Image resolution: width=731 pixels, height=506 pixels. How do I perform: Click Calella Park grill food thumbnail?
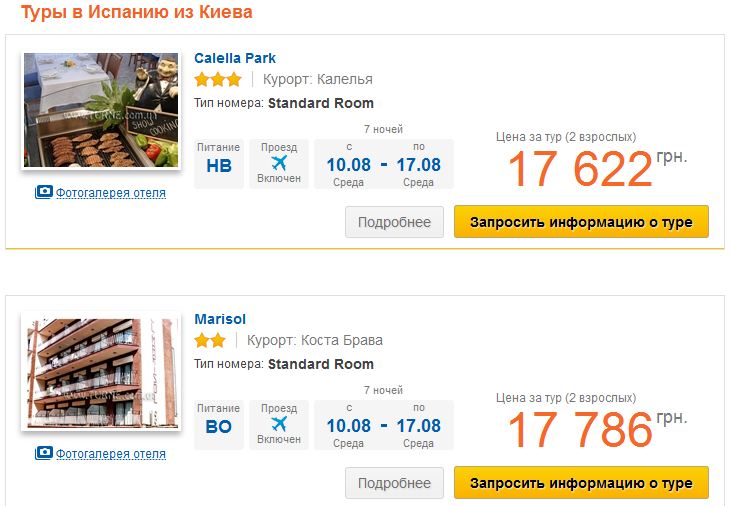pos(100,110)
